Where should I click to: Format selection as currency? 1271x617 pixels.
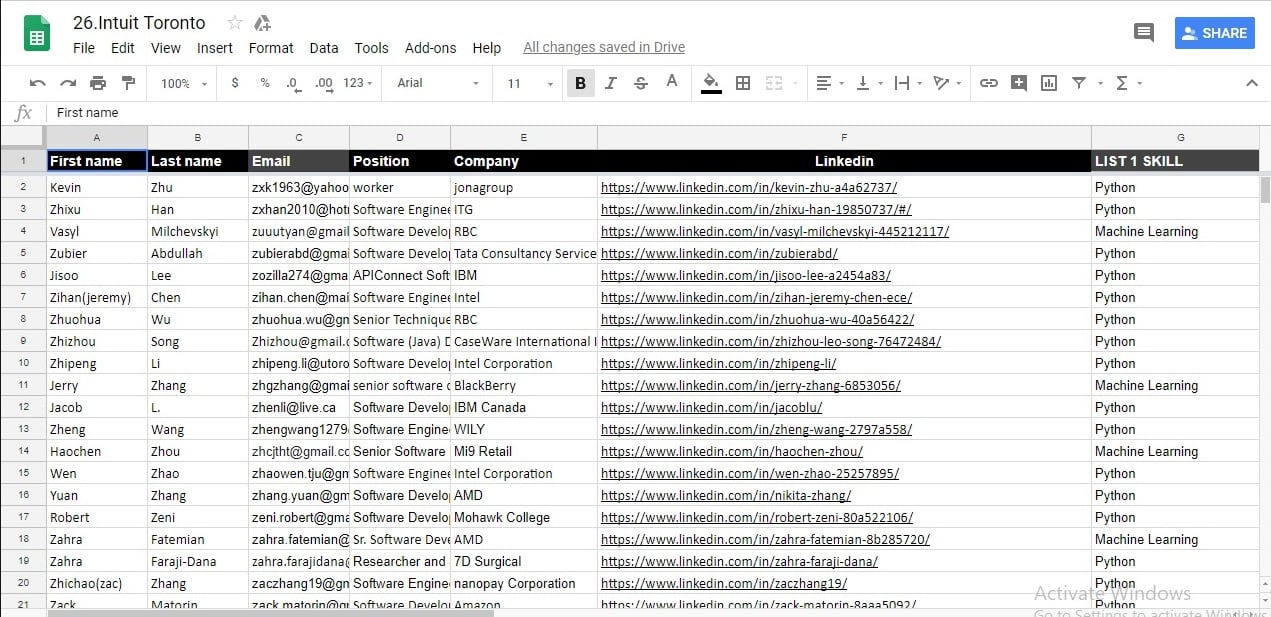[x=235, y=83]
